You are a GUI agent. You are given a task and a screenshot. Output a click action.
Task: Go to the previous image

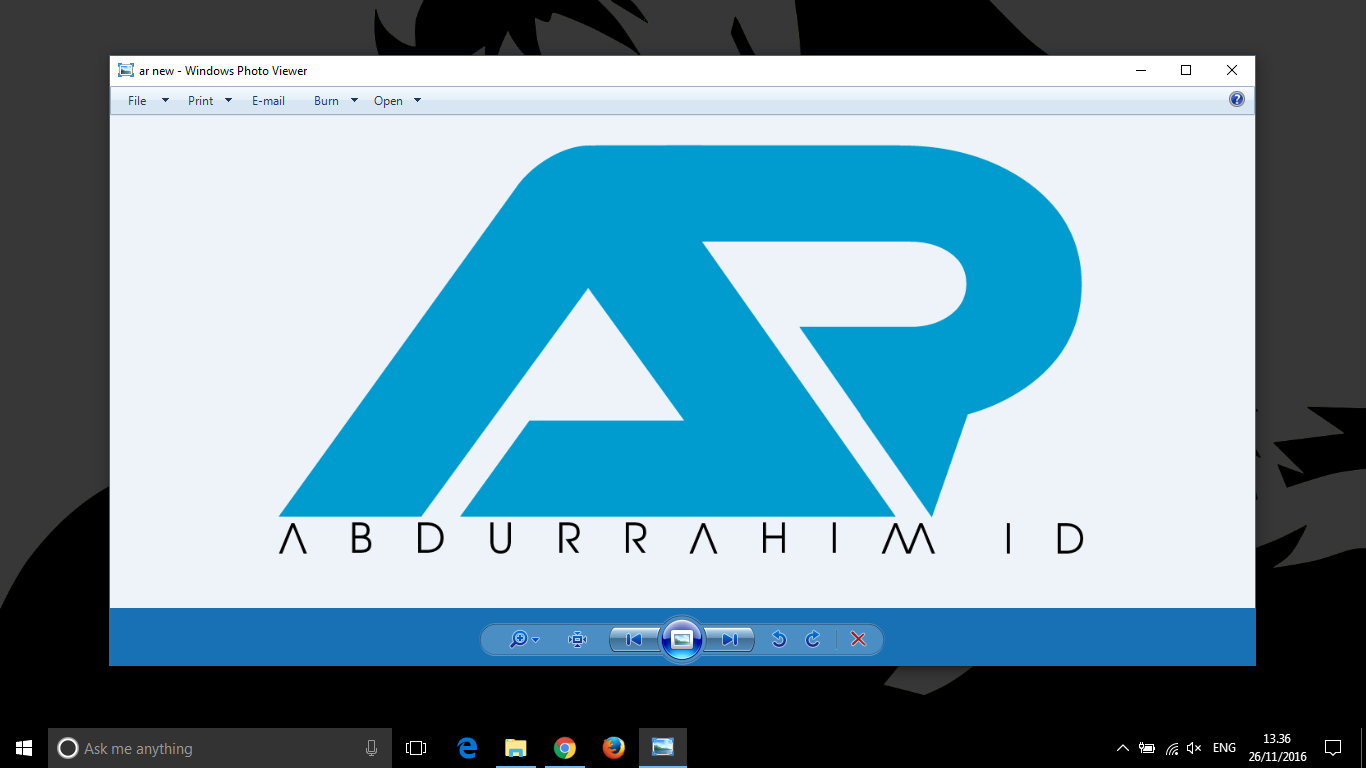[x=633, y=639]
